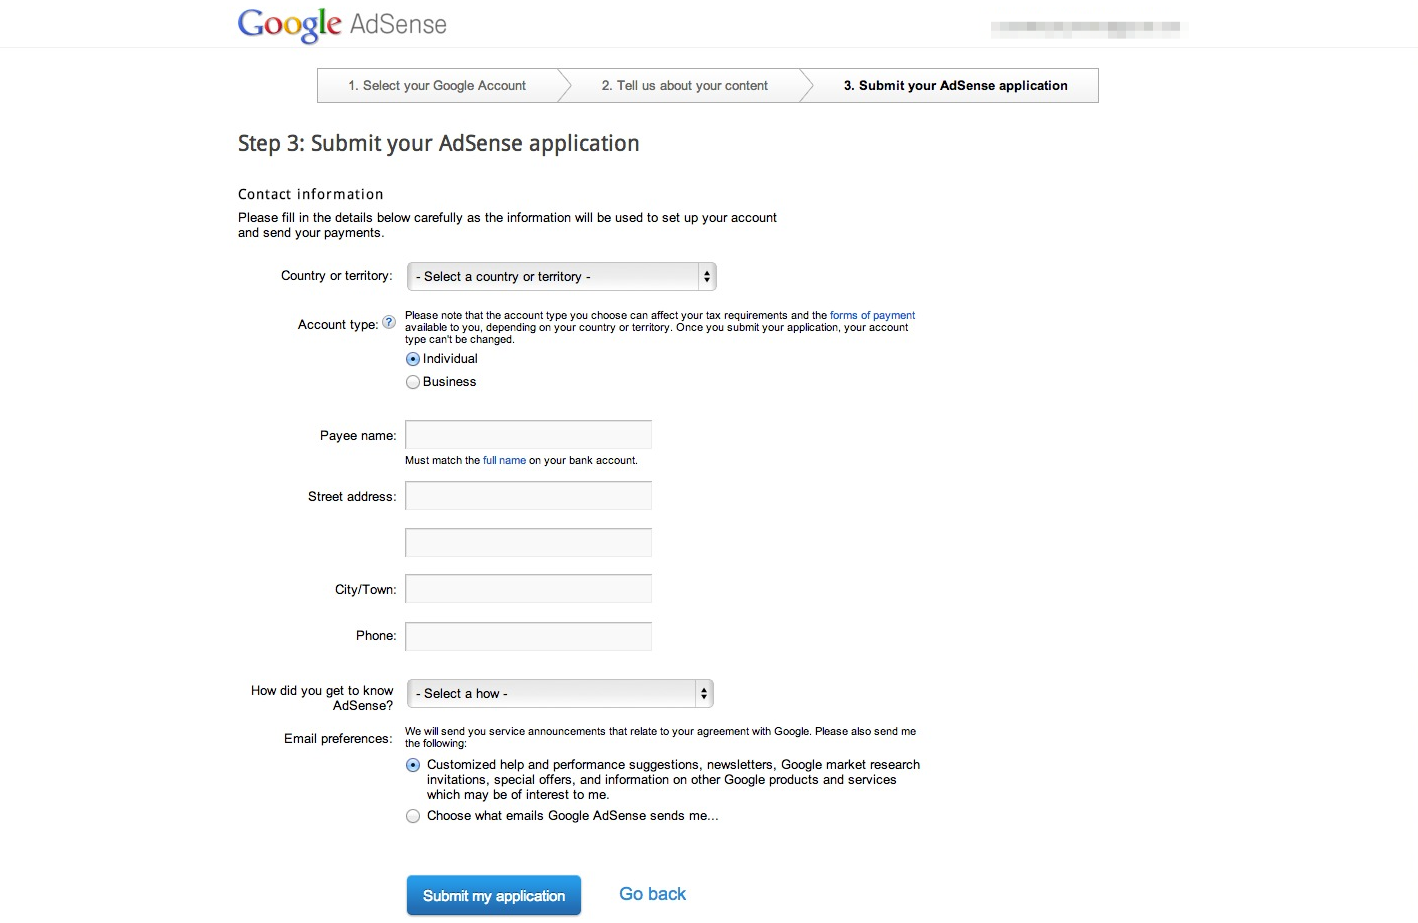The width and height of the screenshot is (1418, 923).
Task: Open the Country or territory dropdown
Action: pyautogui.click(x=562, y=276)
